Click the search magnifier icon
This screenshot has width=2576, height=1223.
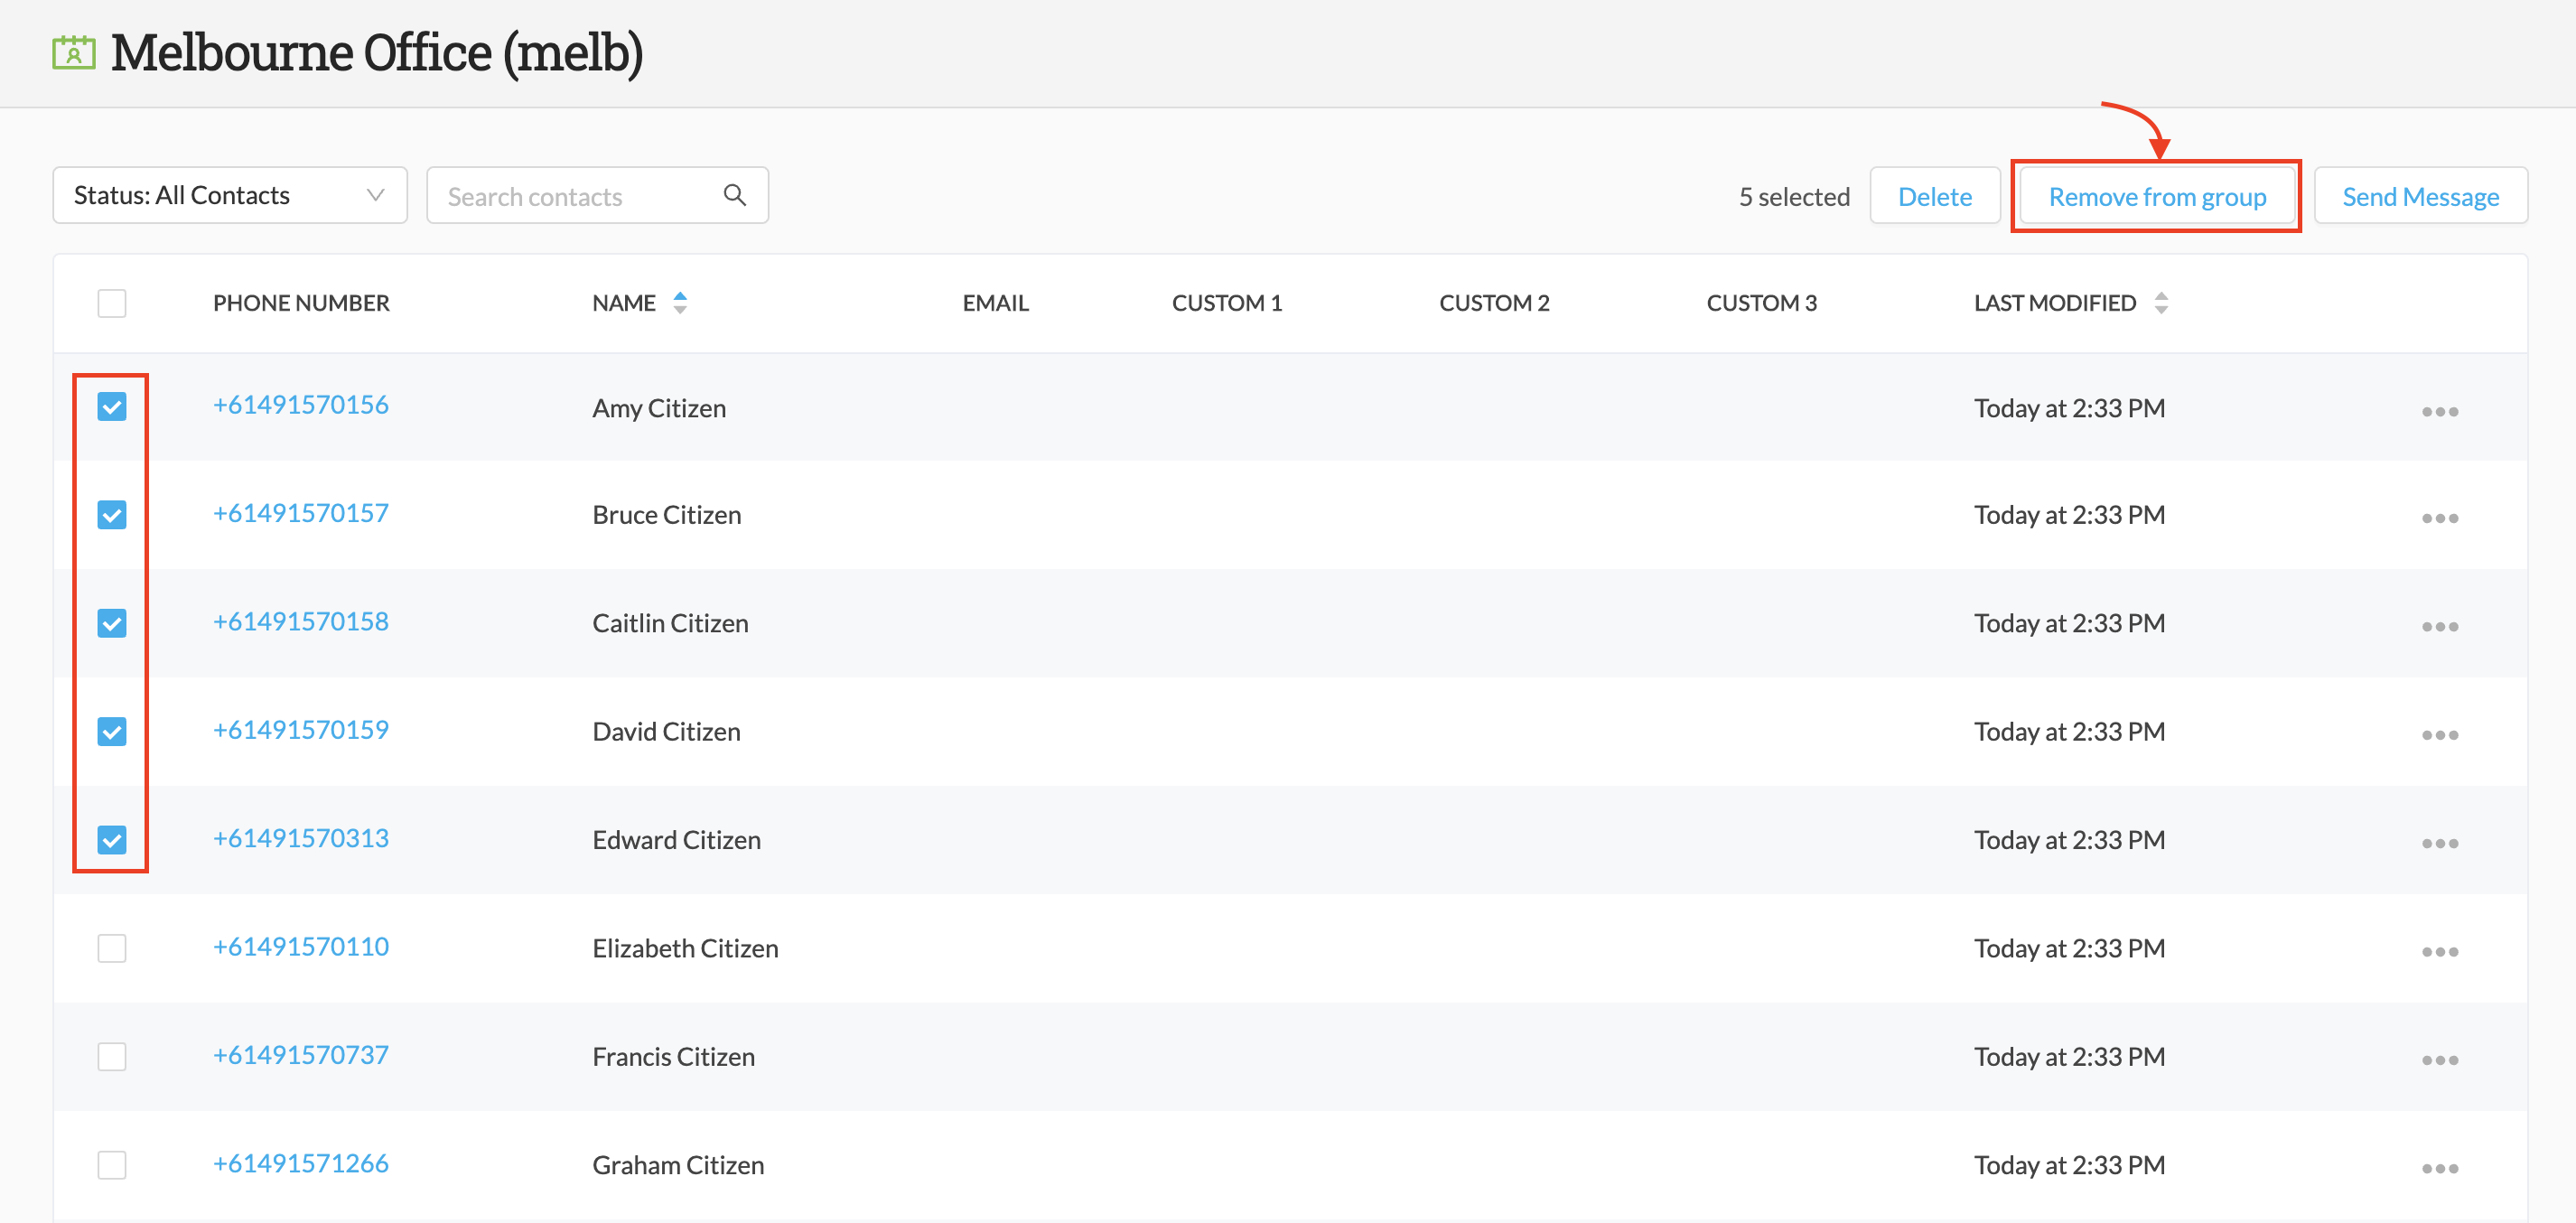pos(735,195)
